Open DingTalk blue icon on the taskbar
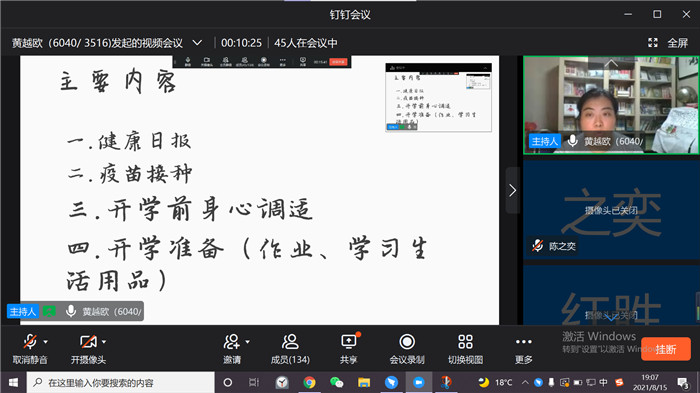The height and width of the screenshot is (393, 700). pyautogui.click(x=392, y=383)
